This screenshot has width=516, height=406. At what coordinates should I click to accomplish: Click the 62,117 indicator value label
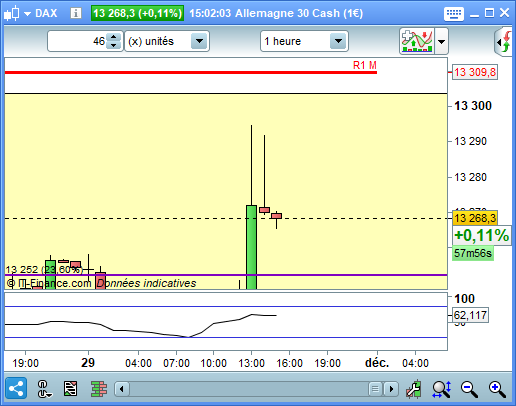[470, 315]
